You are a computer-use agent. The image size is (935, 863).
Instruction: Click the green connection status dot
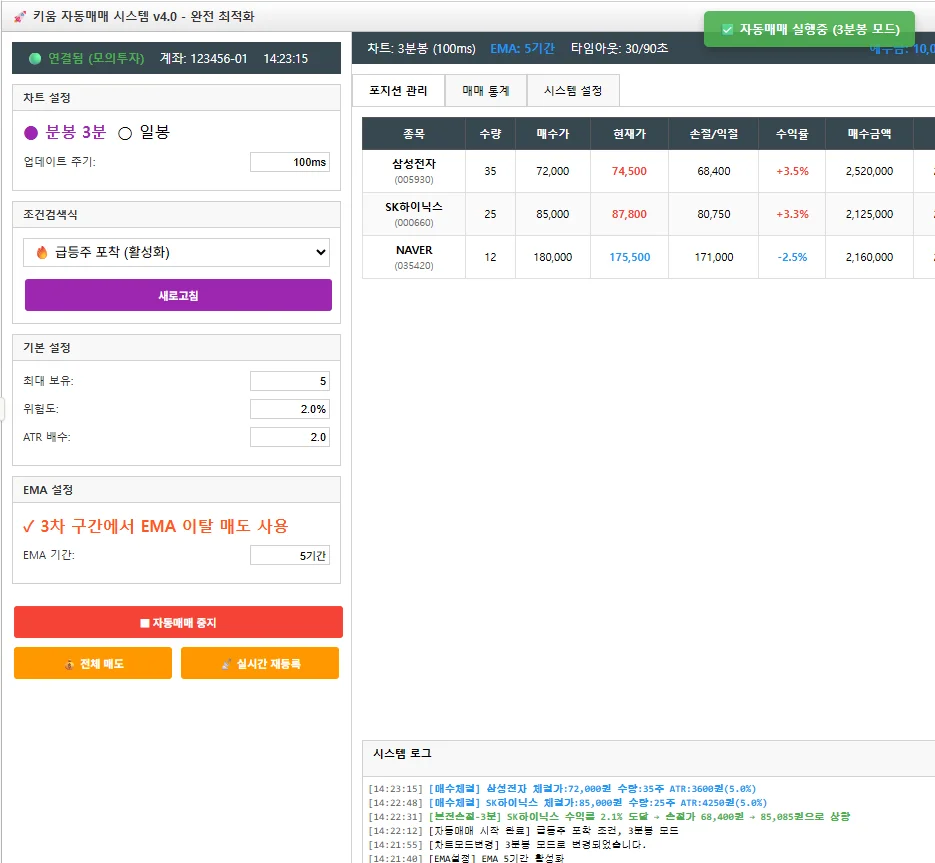click(x=35, y=59)
